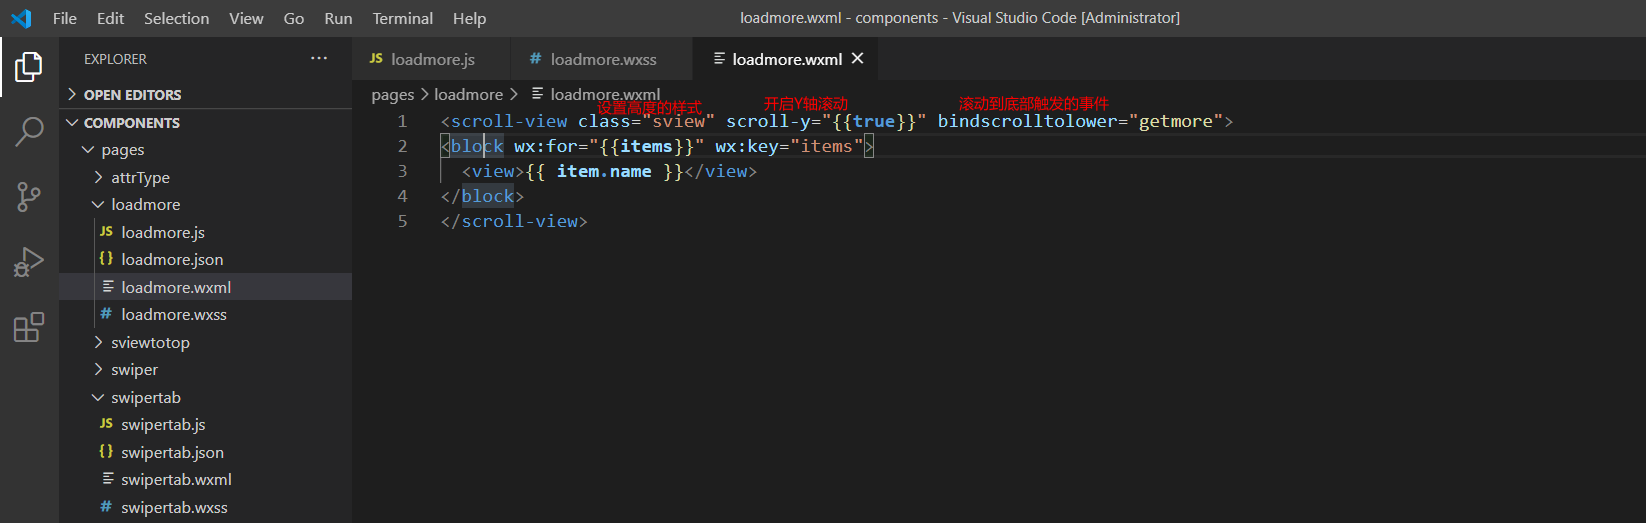Click line number 1 in the gutter
Screen dimensions: 1646x523
pos(402,121)
